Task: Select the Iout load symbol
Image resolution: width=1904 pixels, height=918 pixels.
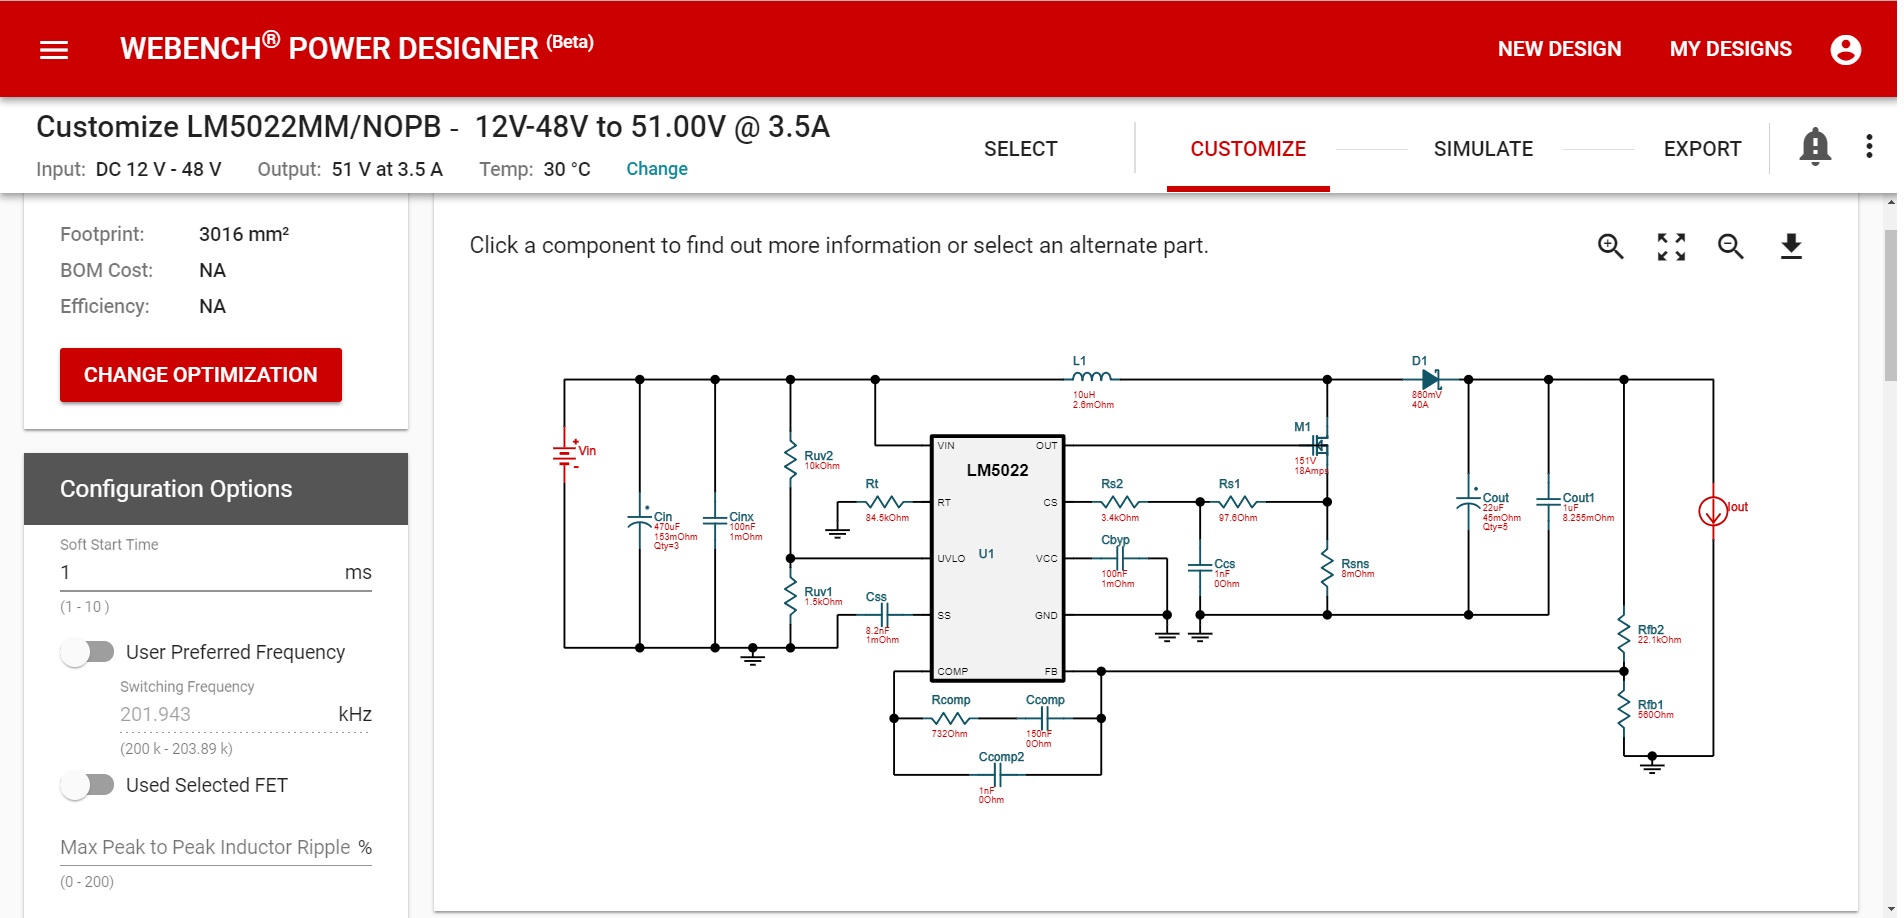Action: pyautogui.click(x=1713, y=511)
